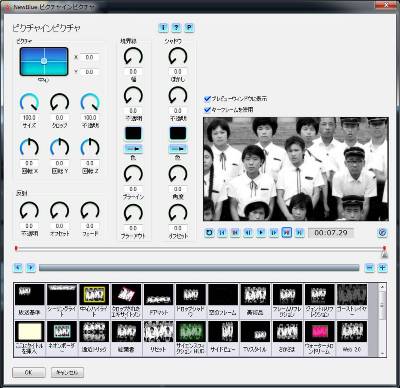Open the shadow color picker arrow

click(x=178, y=149)
